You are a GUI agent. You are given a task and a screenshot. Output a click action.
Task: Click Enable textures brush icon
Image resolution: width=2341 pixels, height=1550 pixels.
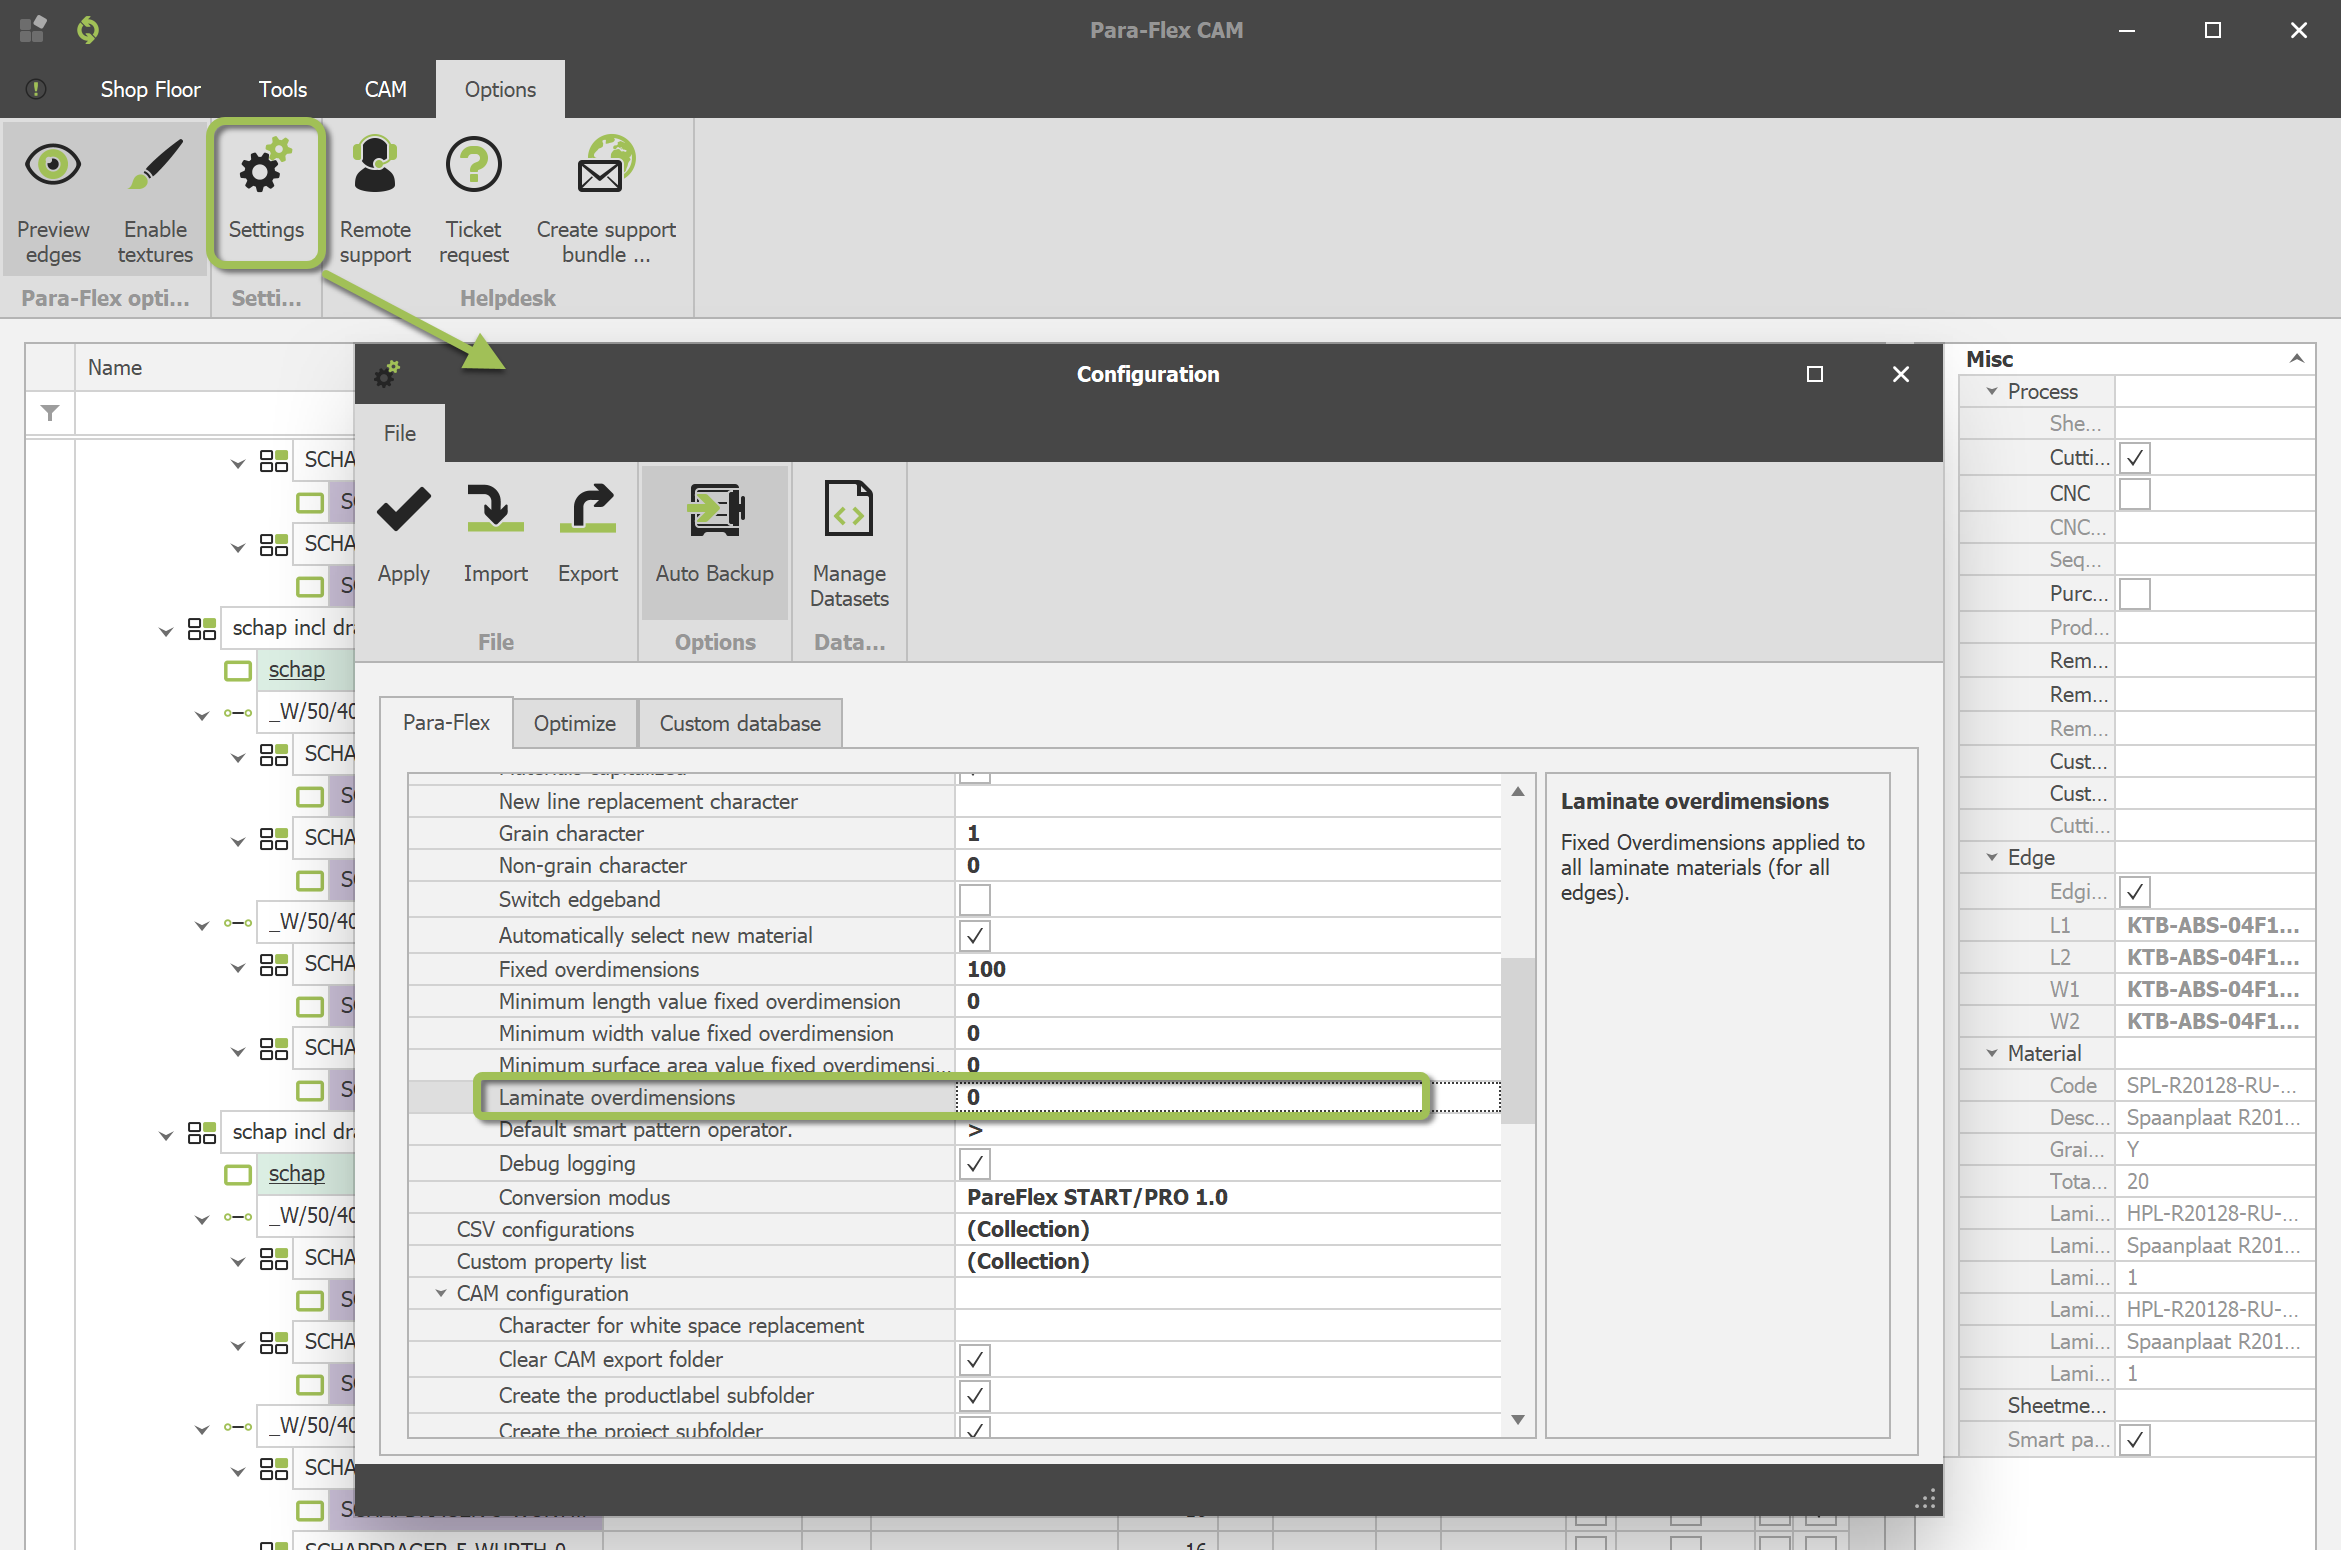pyautogui.click(x=155, y=166)
